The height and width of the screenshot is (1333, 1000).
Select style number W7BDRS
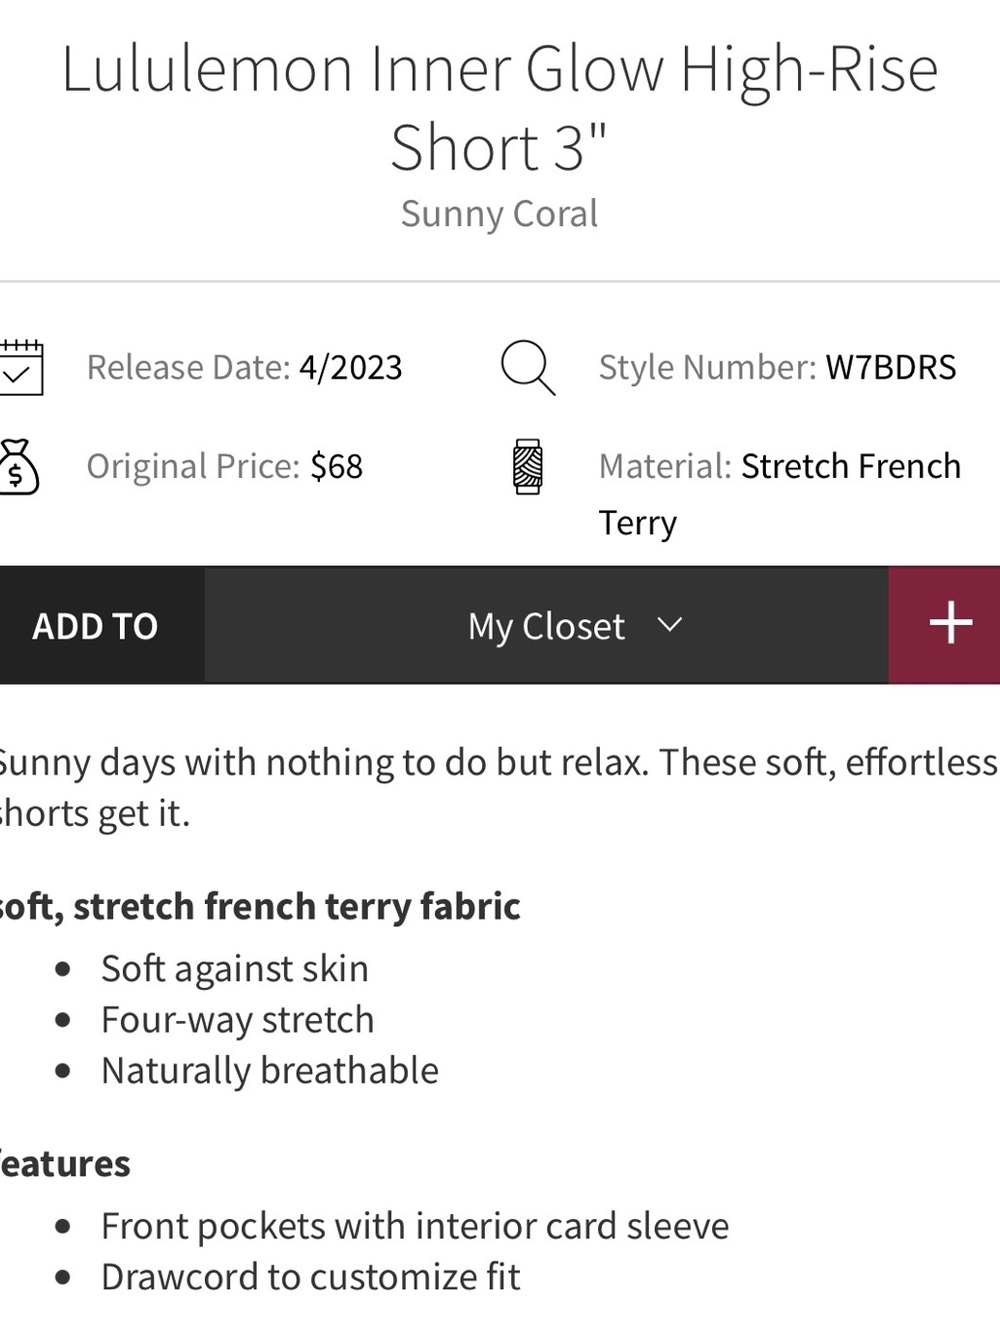(x=890, y=367)
